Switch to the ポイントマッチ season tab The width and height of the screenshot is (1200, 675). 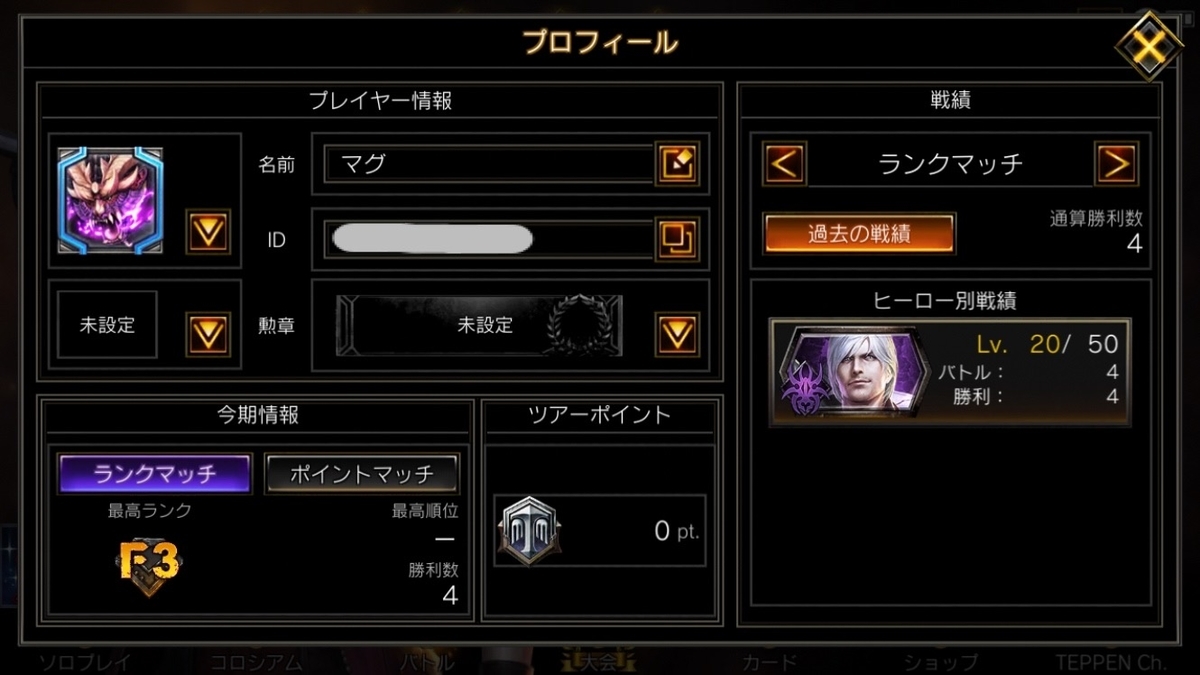[x=362, y=473]
